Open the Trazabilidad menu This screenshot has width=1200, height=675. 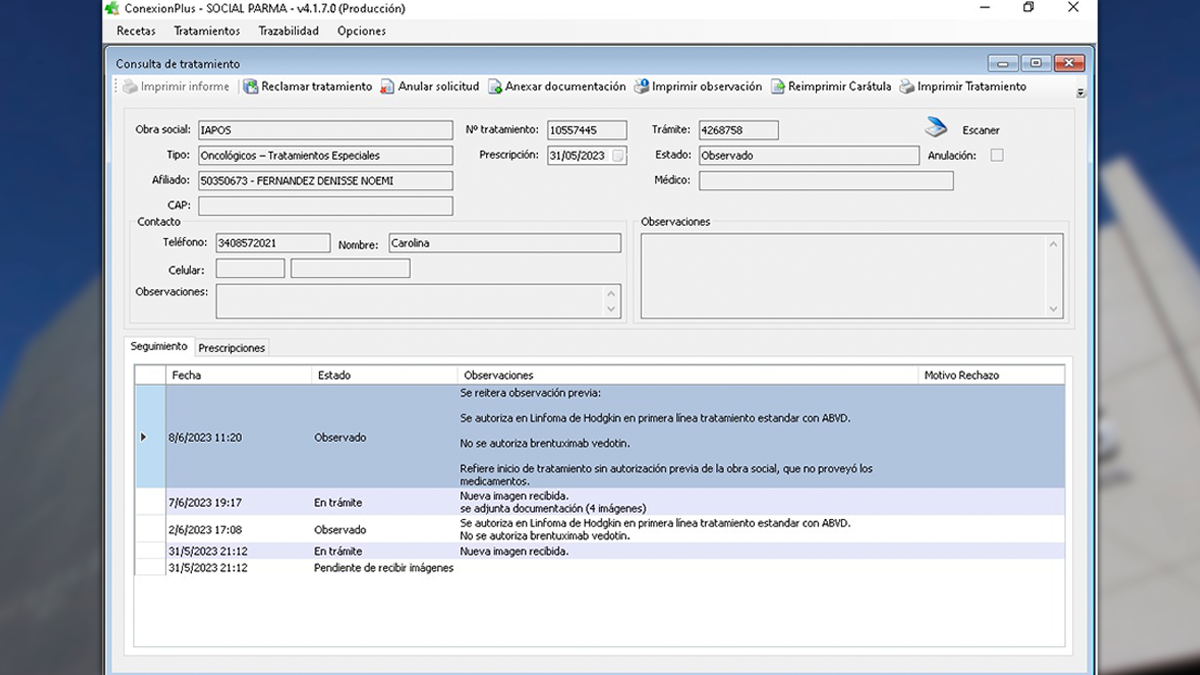[x=288, y=31]
